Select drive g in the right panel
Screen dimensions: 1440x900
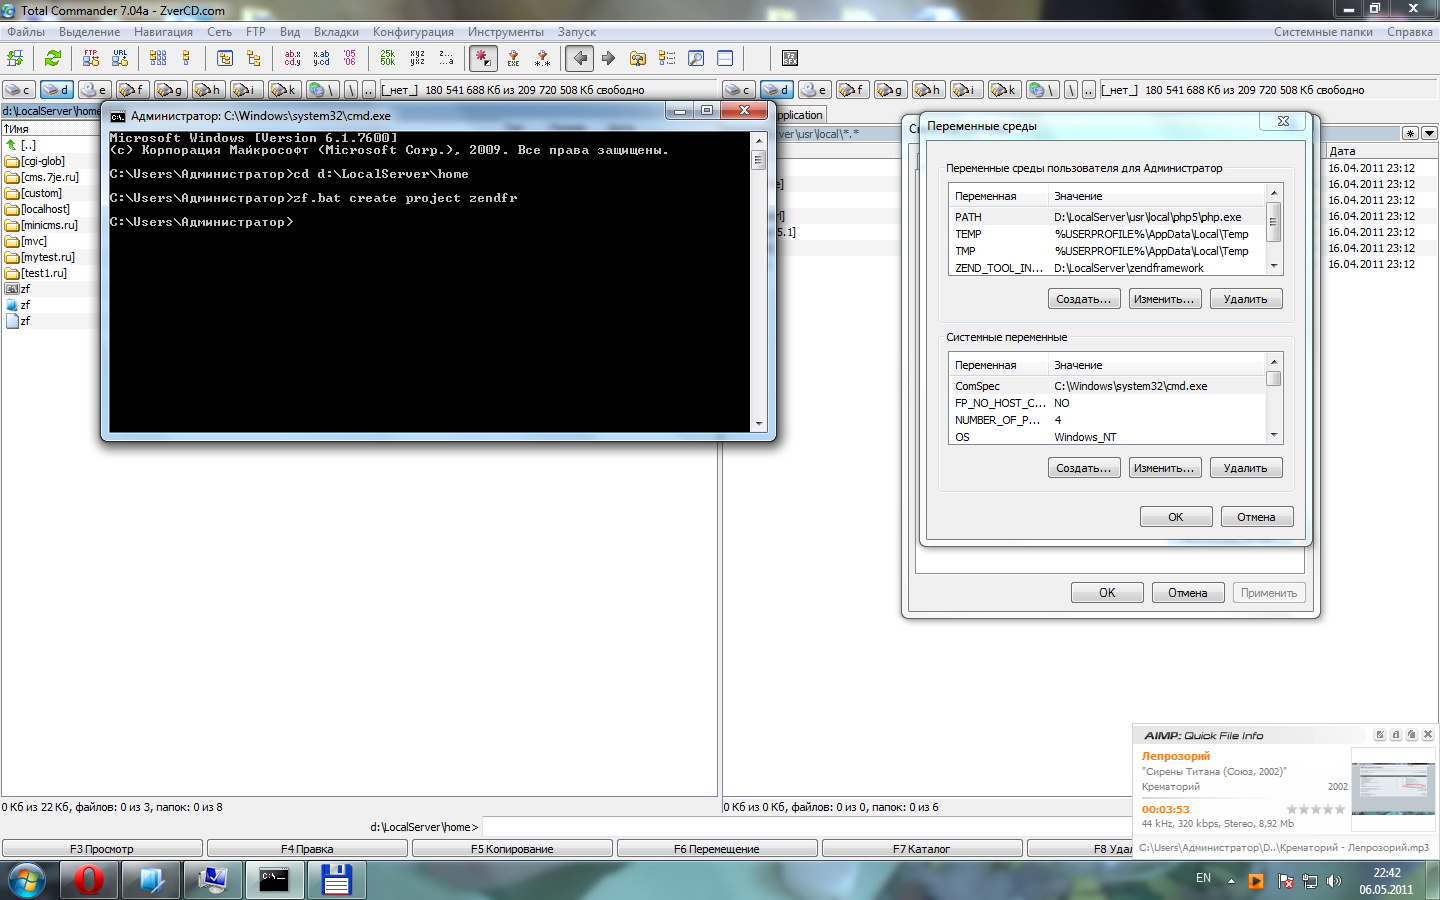tap(891, 90)
